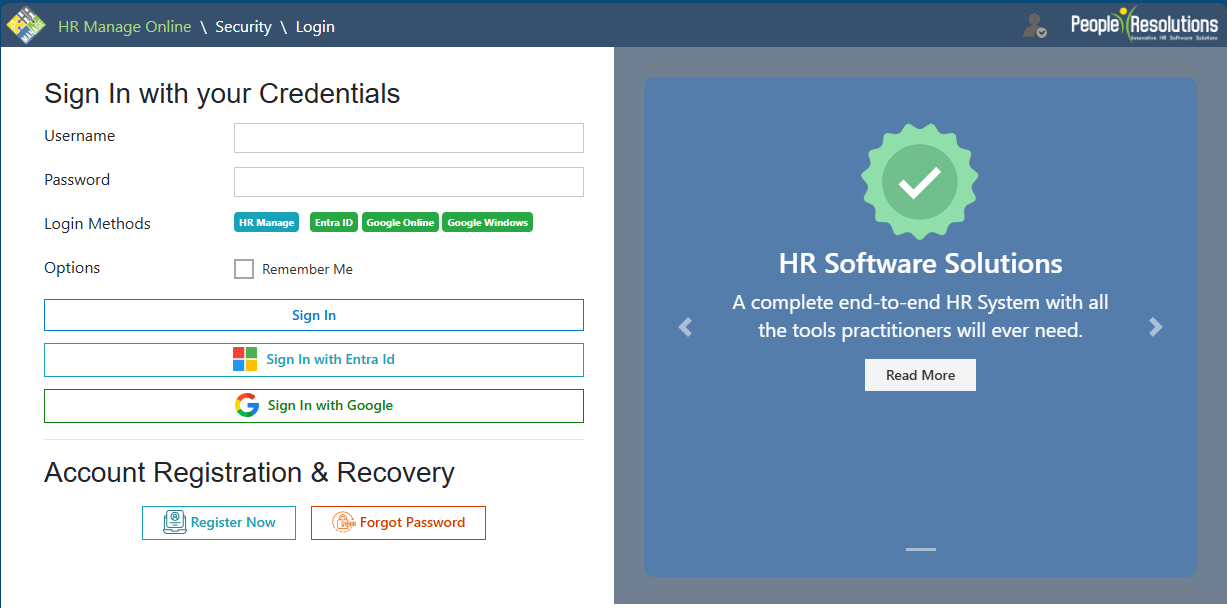
Task: Focus the Username input field
Action: (409, 138)
